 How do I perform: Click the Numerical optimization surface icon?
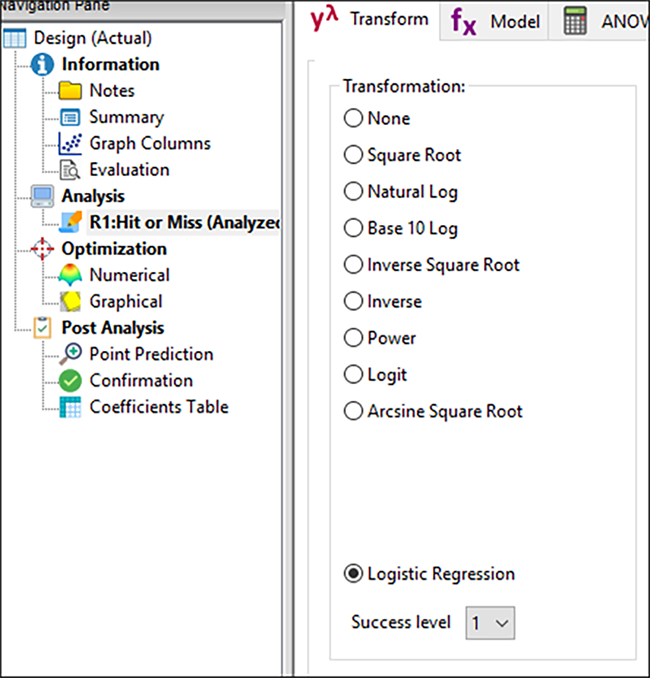coord(71,275)
